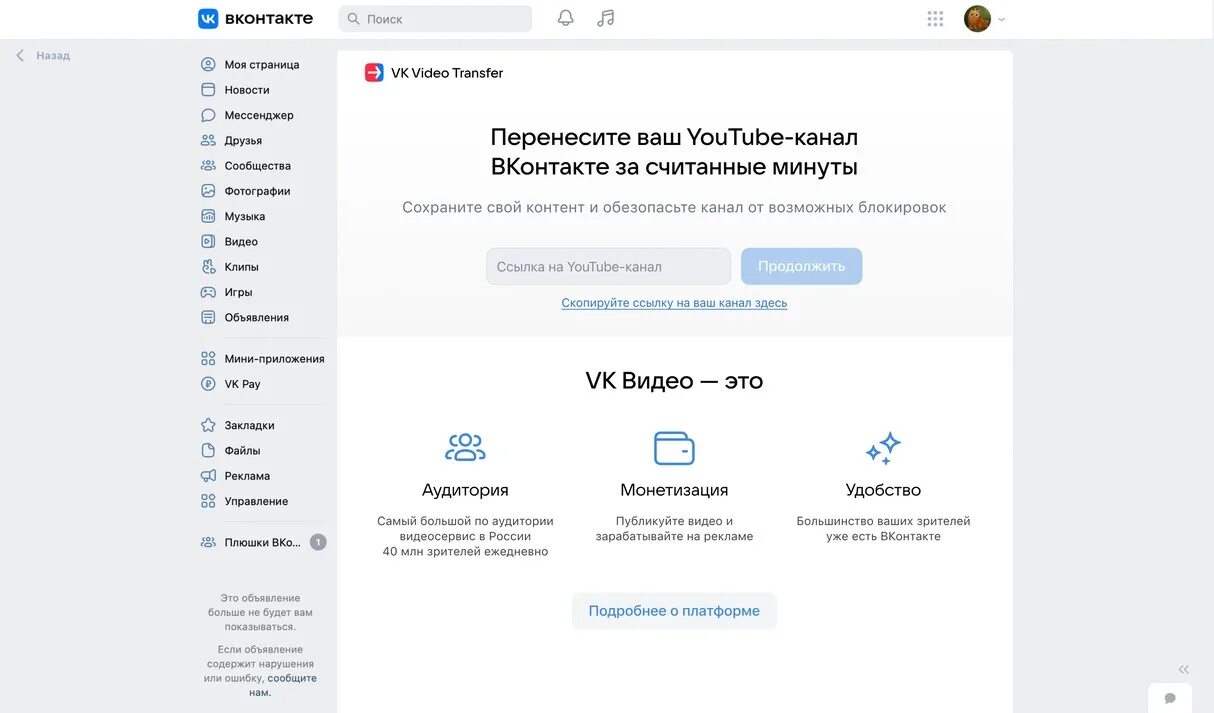Click the Реклама megaphone icon
The image size is (1214, 713).
[208, 476]
